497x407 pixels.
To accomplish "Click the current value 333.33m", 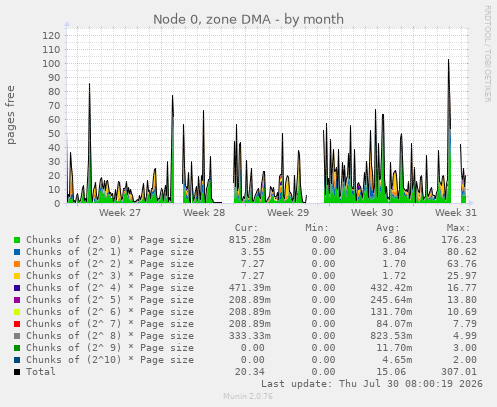I will [x=250, y=336].
